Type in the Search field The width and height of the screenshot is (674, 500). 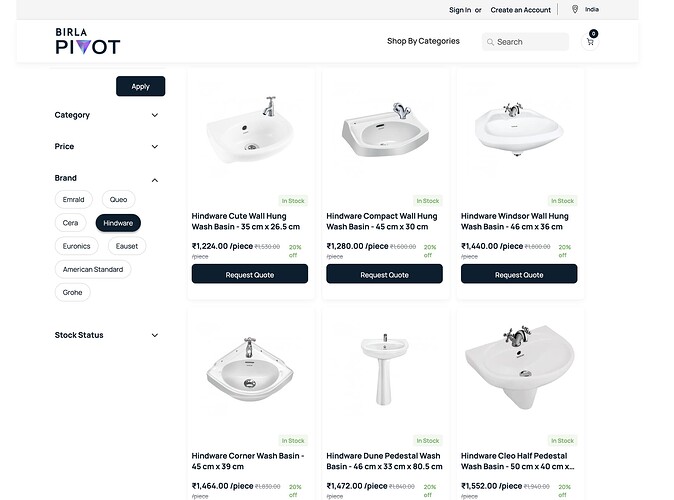click(x=530, y=42)
